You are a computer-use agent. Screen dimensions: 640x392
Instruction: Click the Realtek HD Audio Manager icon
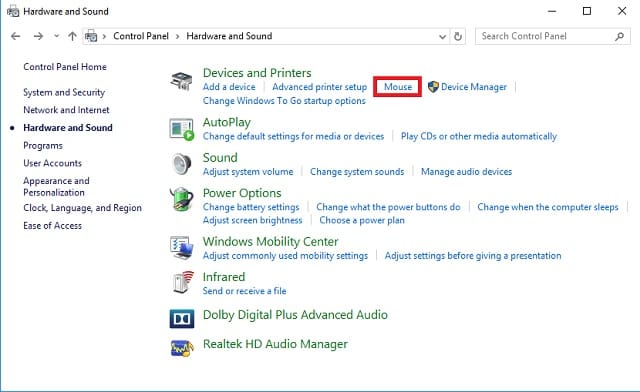(x=182, y=348)
